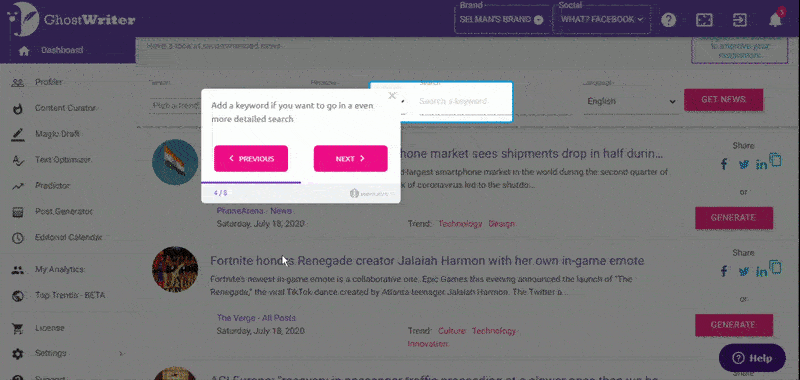800x380 pixels.
Task: Click the GET NEWS button
Action: (723, 99)
